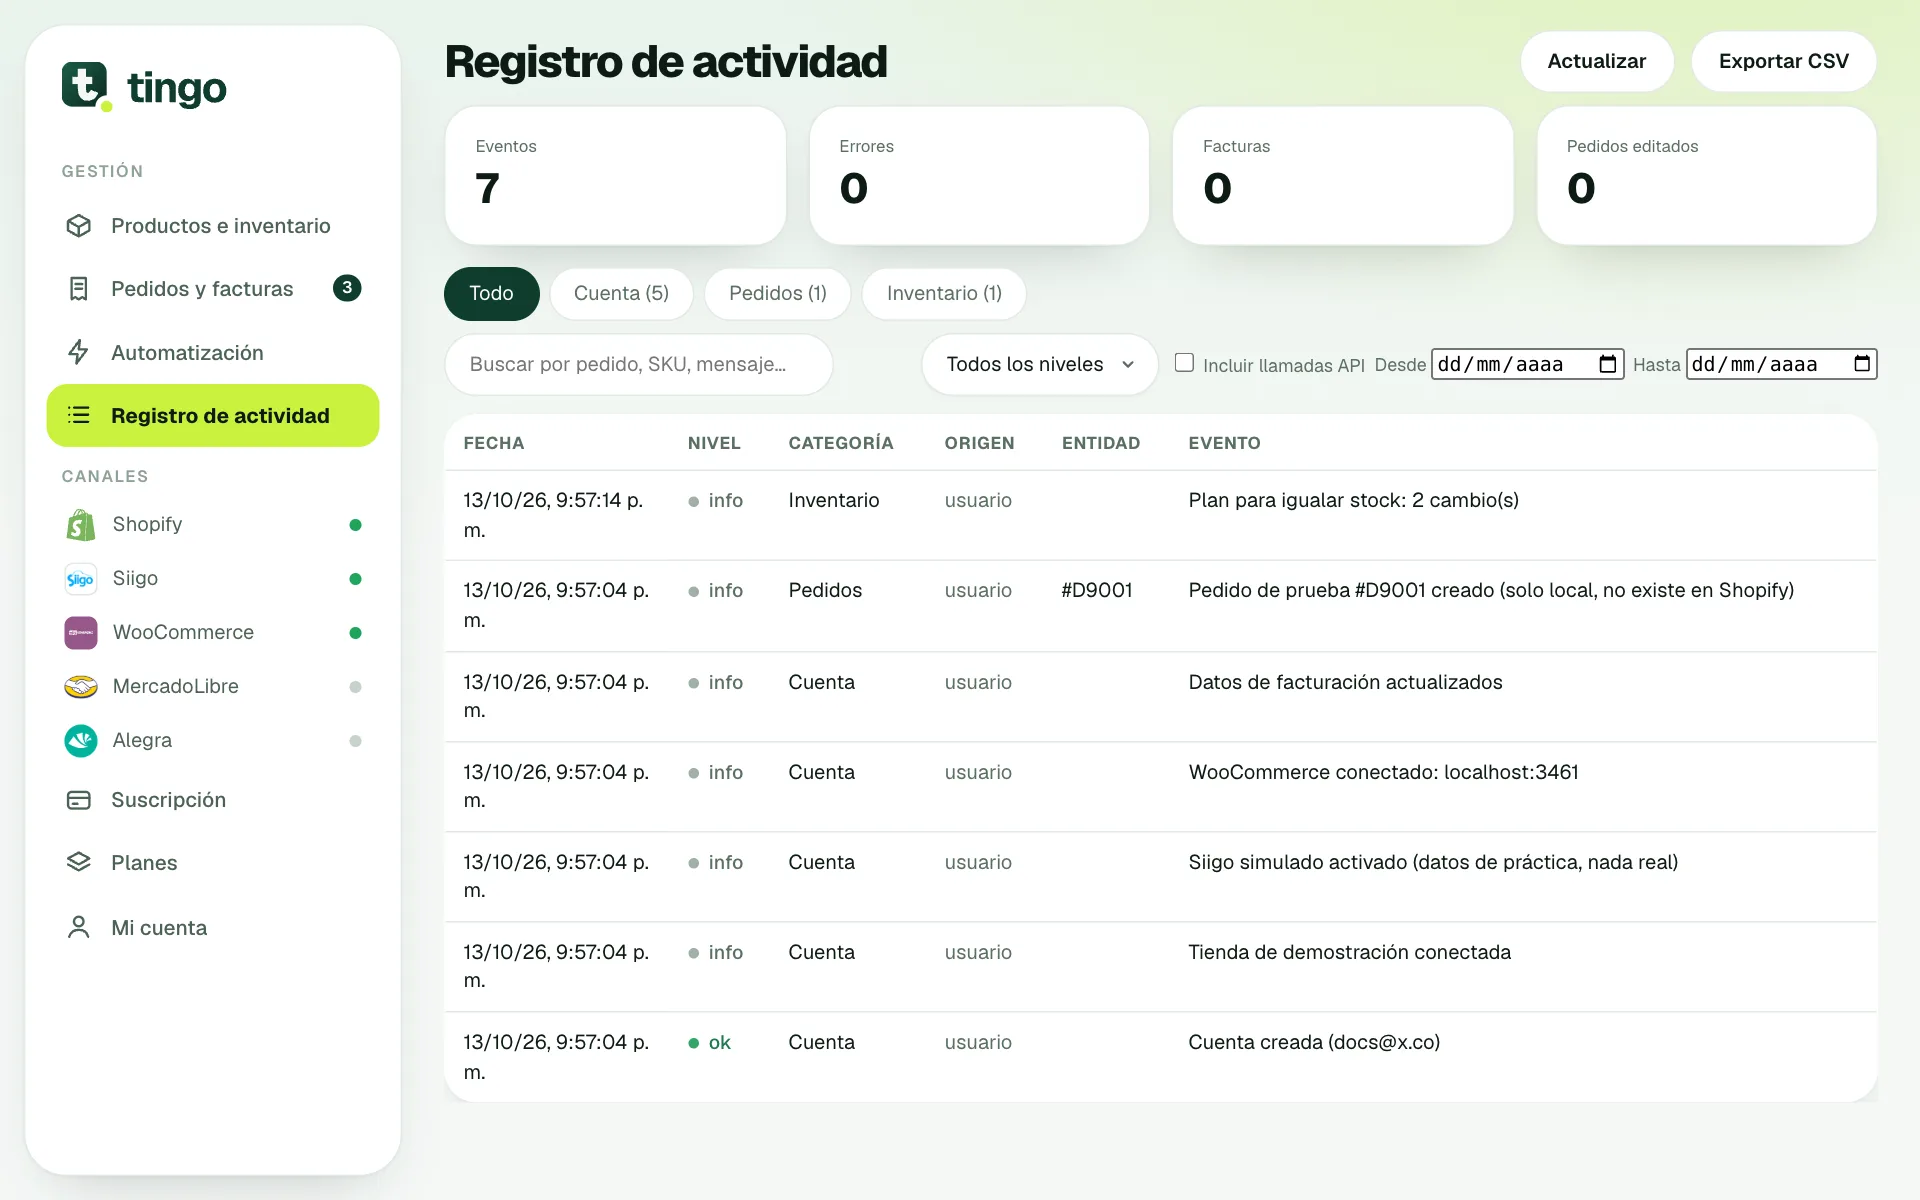Switch to the Cuenta (5) tab
The width and height of the screenshot is (1920, 1200).
pyautogui.click(x=621, y=293)
